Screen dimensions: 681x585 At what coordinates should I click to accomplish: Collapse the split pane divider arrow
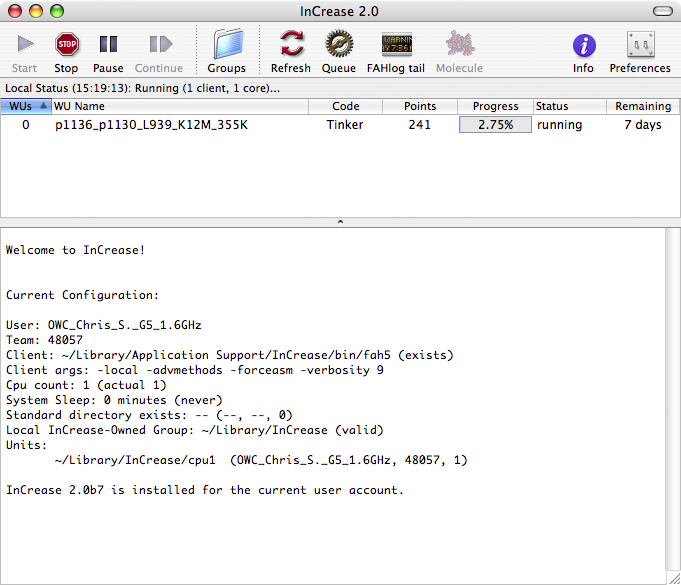340,221
